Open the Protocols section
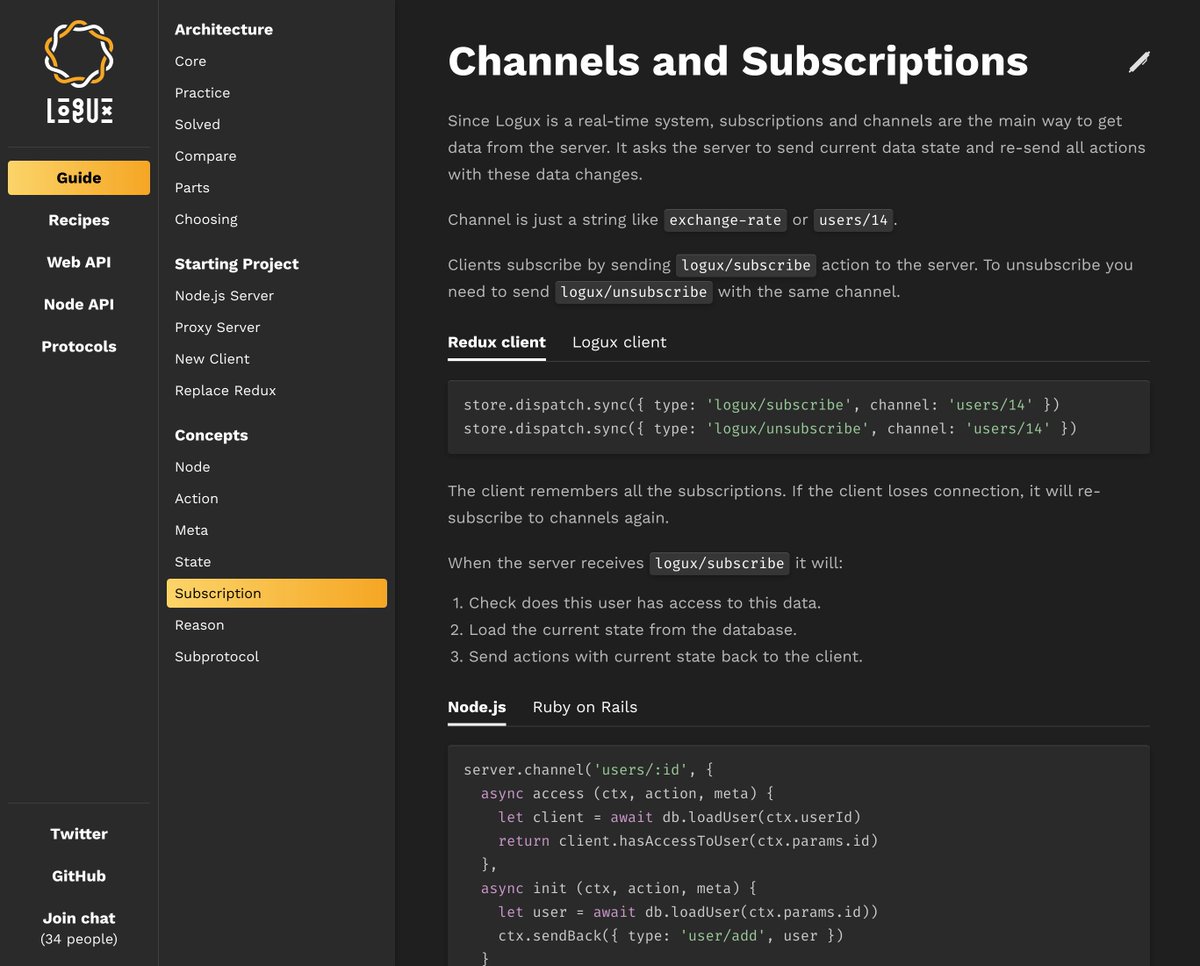This screenshot has width=1200, height=966. pyautogui.click(x=79, y=346)
